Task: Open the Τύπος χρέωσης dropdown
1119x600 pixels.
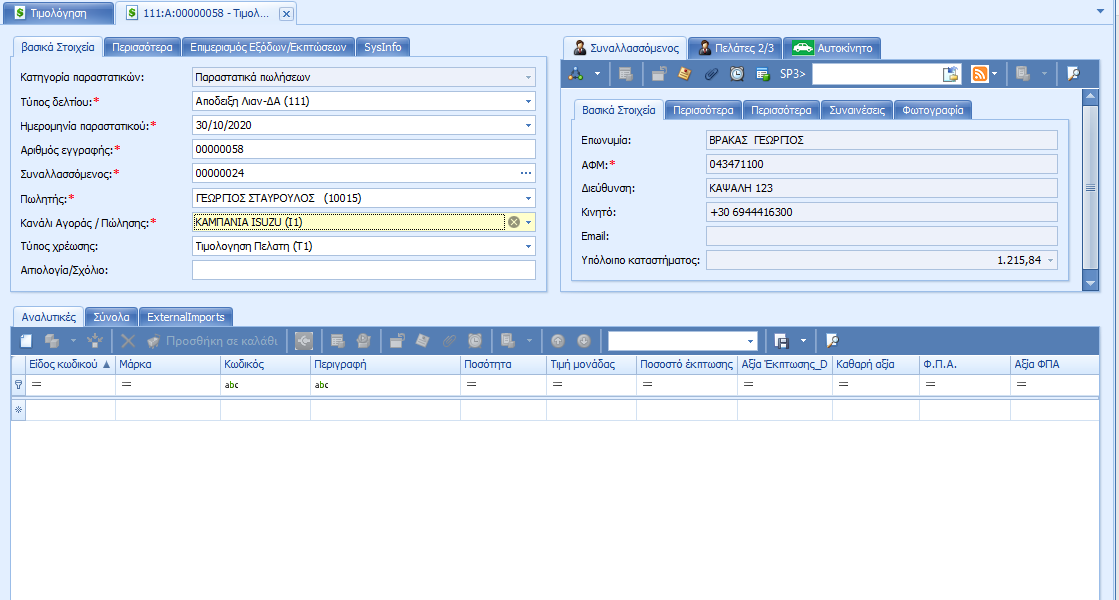Action: tap(528, 246)
